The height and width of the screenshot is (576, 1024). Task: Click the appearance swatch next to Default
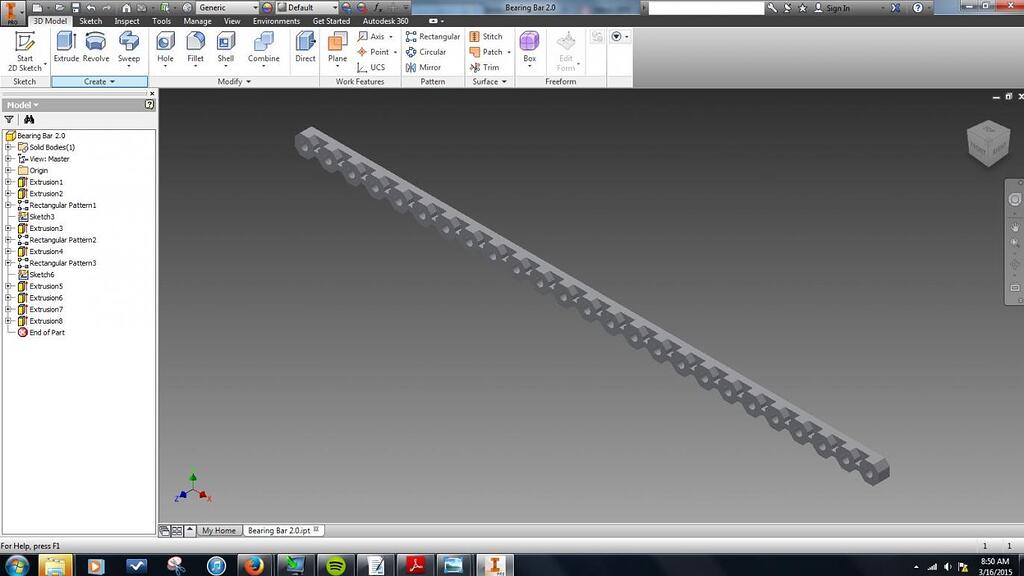coord(267,7)
